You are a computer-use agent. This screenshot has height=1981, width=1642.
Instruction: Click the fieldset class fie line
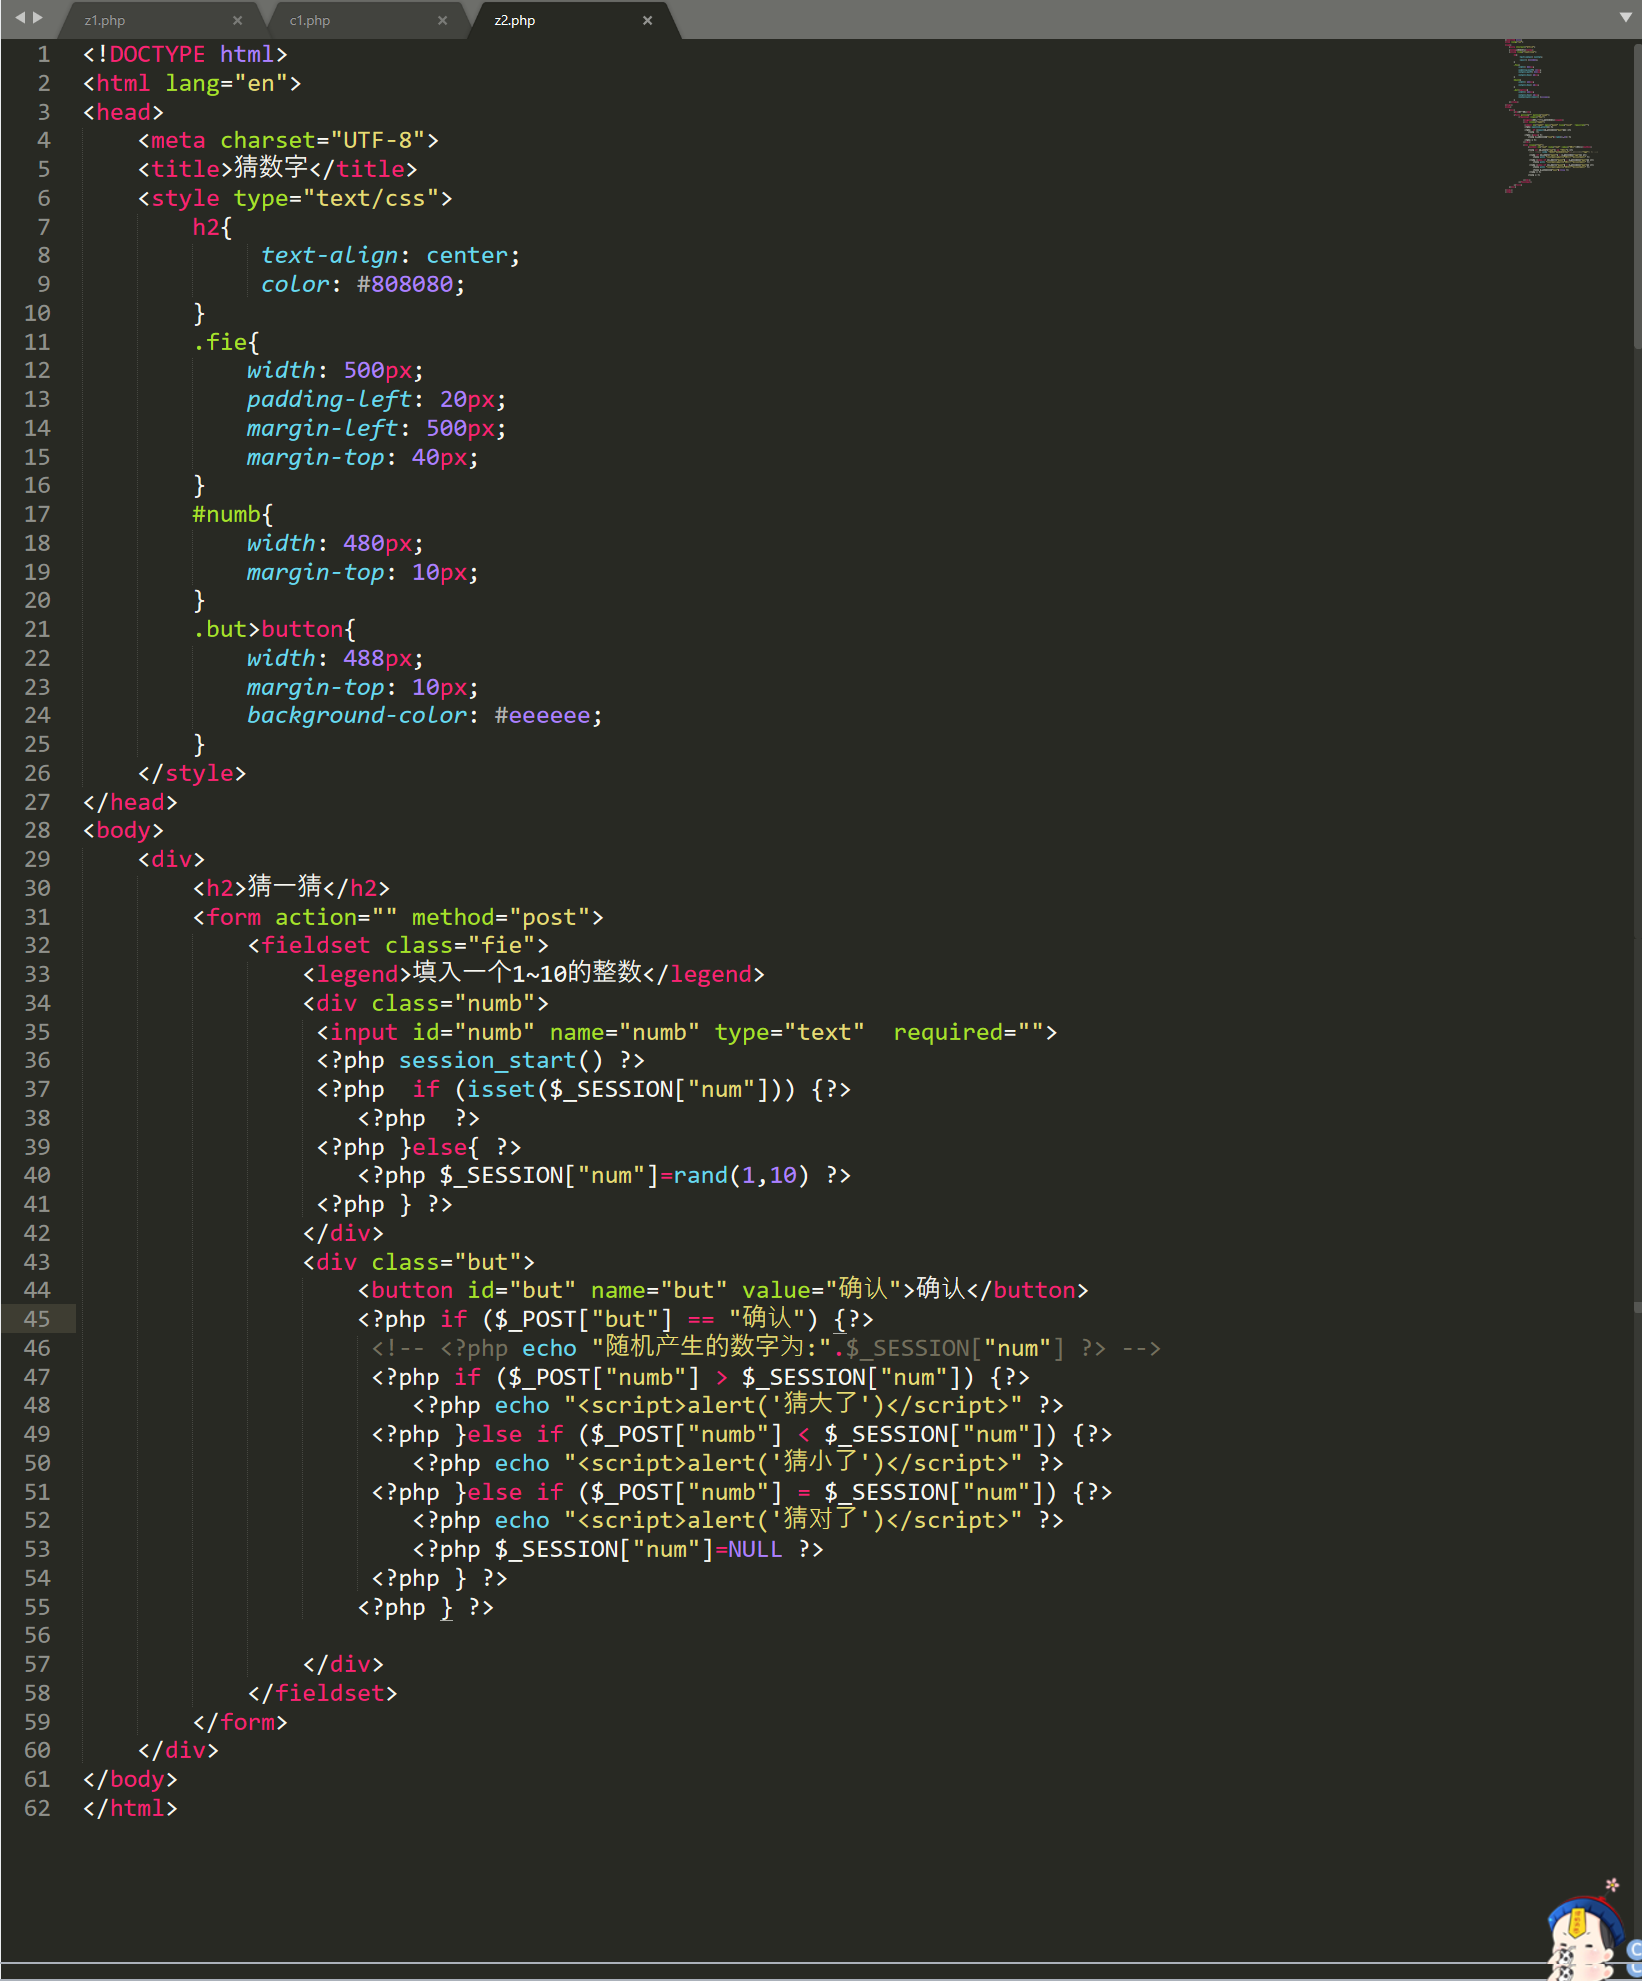(x=398, y=945)
